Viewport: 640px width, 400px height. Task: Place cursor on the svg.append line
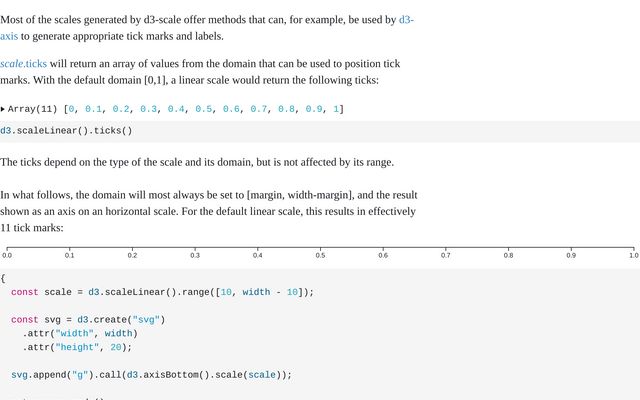point(151,375)
